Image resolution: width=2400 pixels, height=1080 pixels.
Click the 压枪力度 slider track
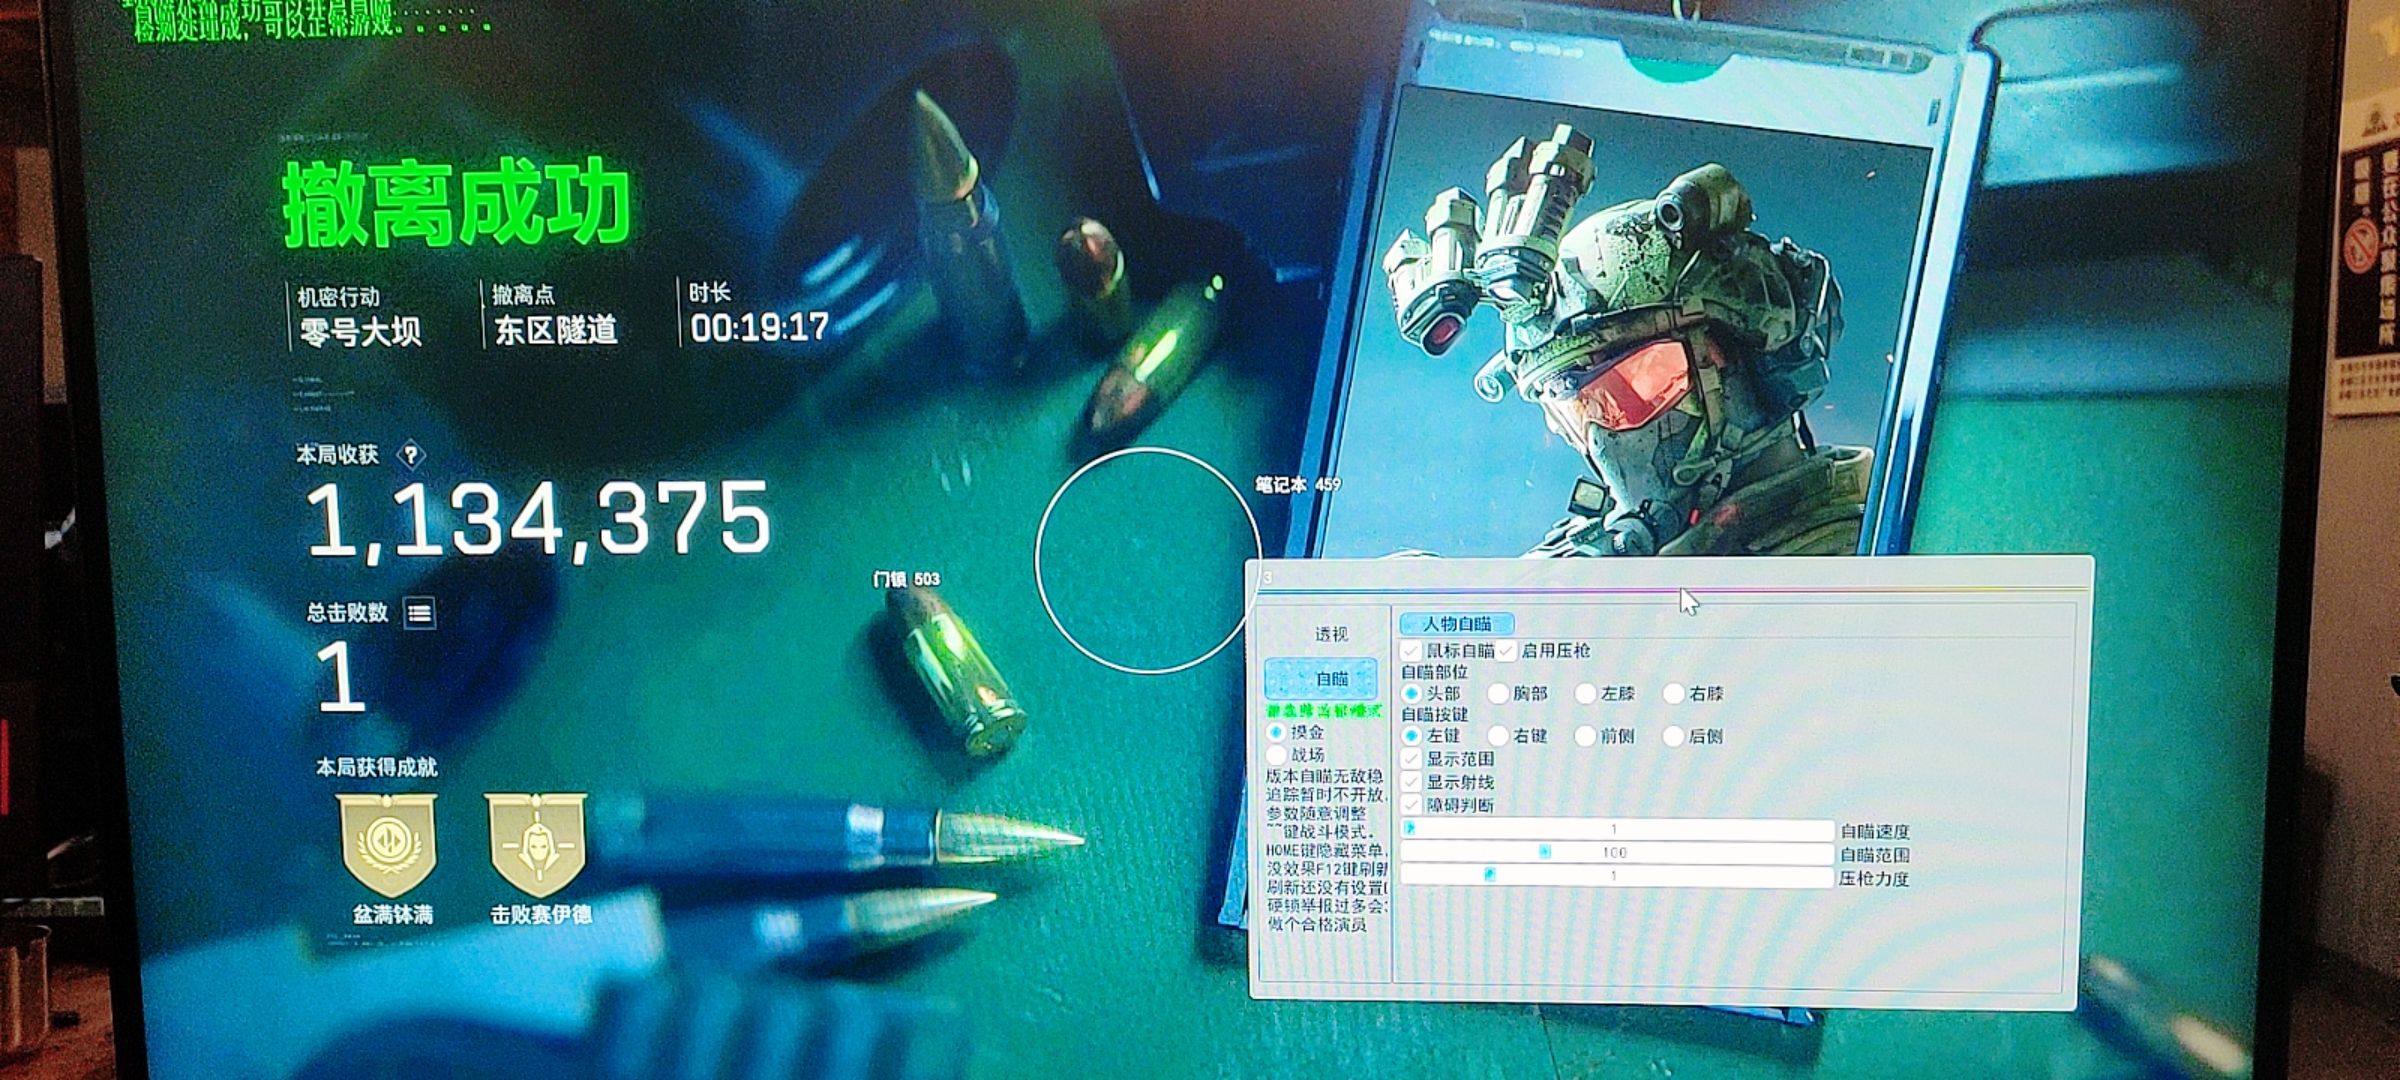[x=1616, y=876]
